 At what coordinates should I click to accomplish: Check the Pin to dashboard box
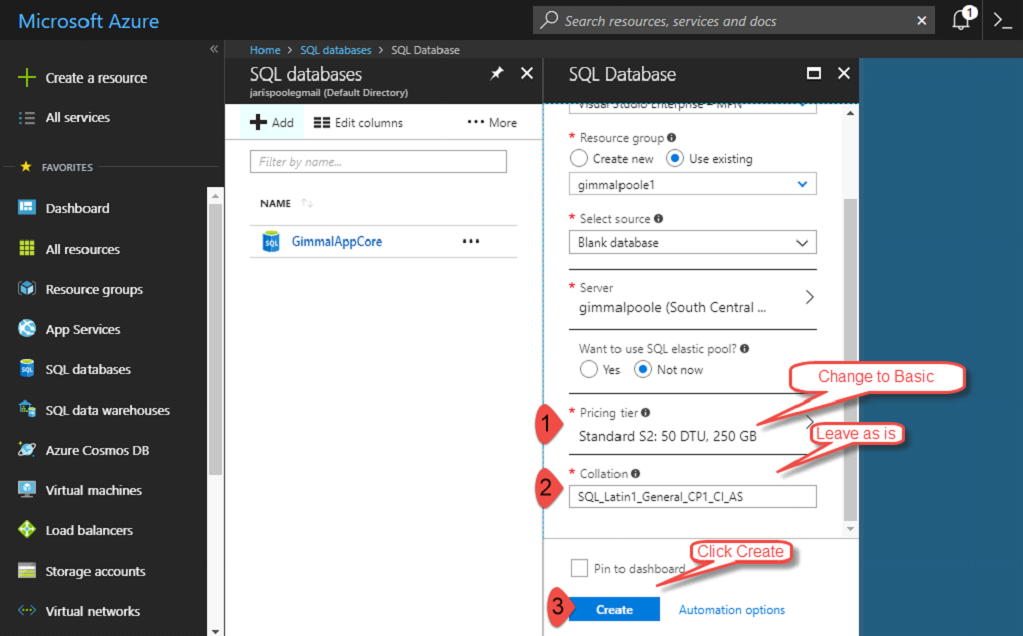pos(579,568)
